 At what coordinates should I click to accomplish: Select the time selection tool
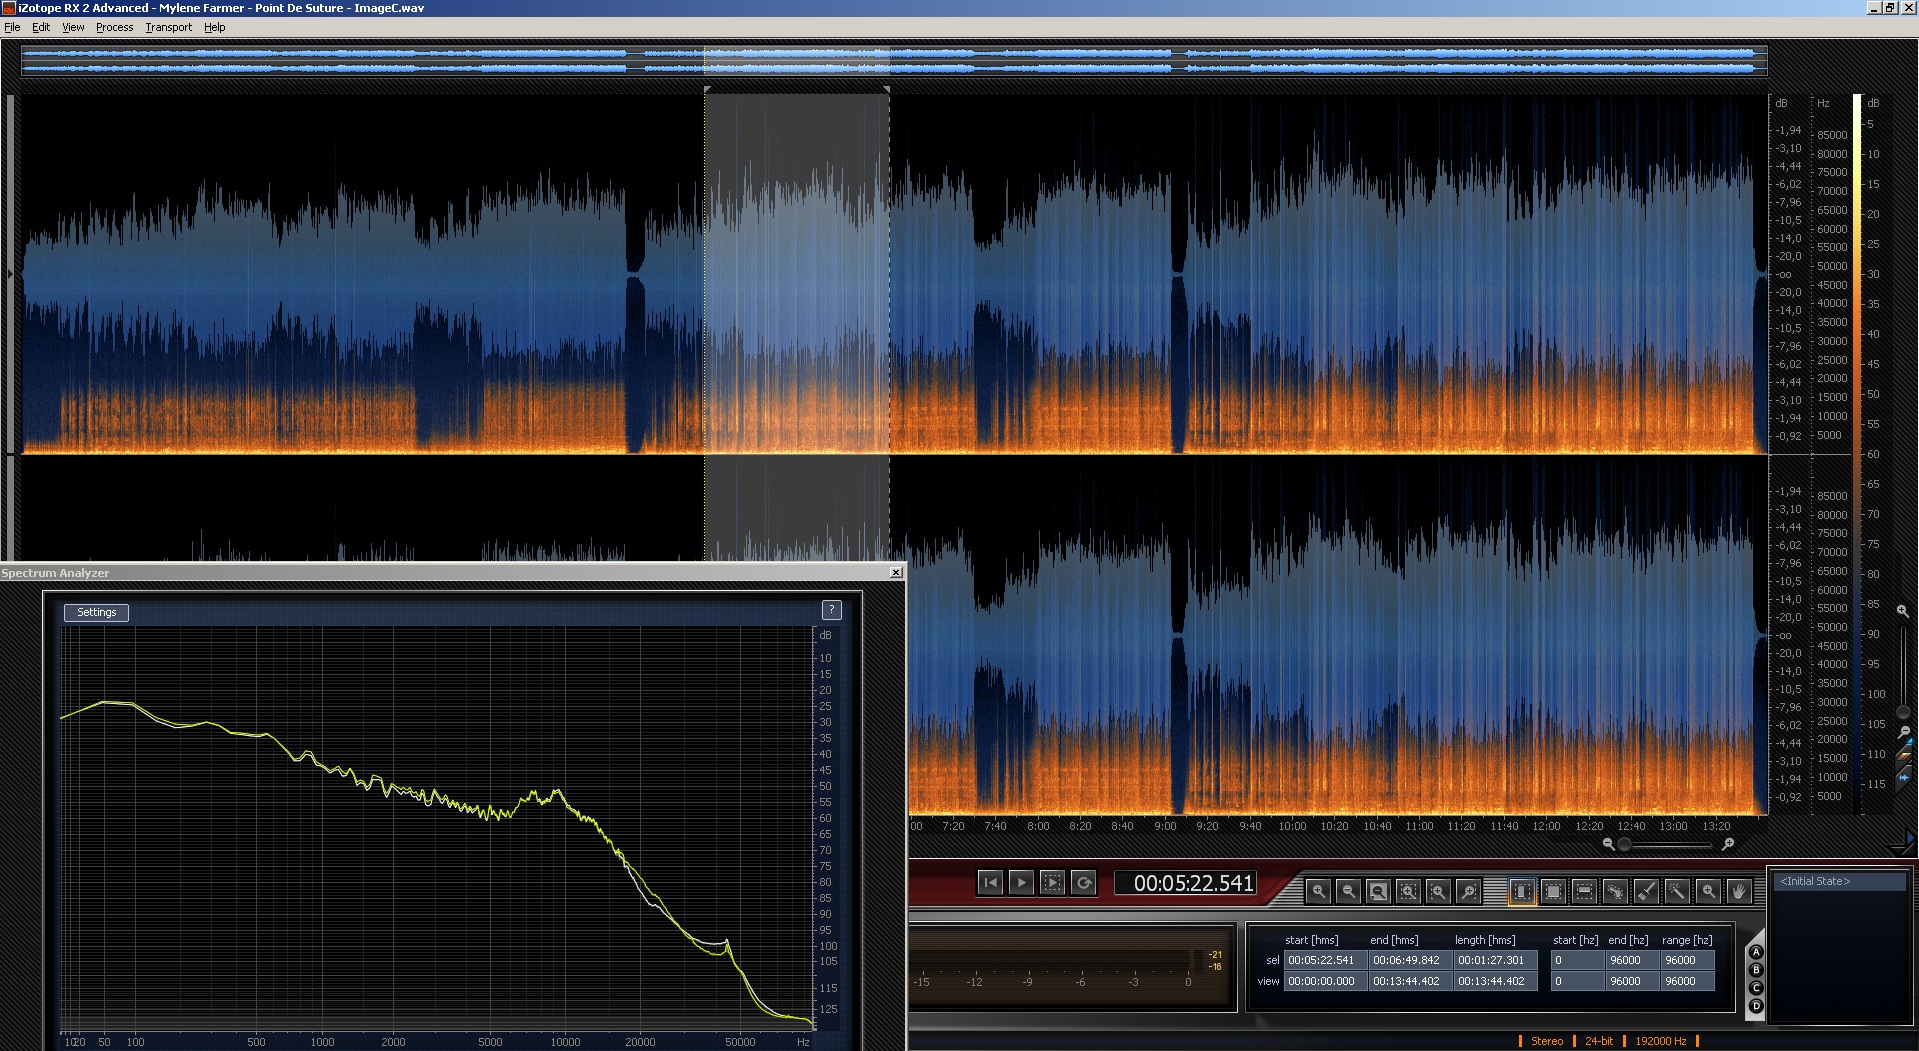(1522, 891)
